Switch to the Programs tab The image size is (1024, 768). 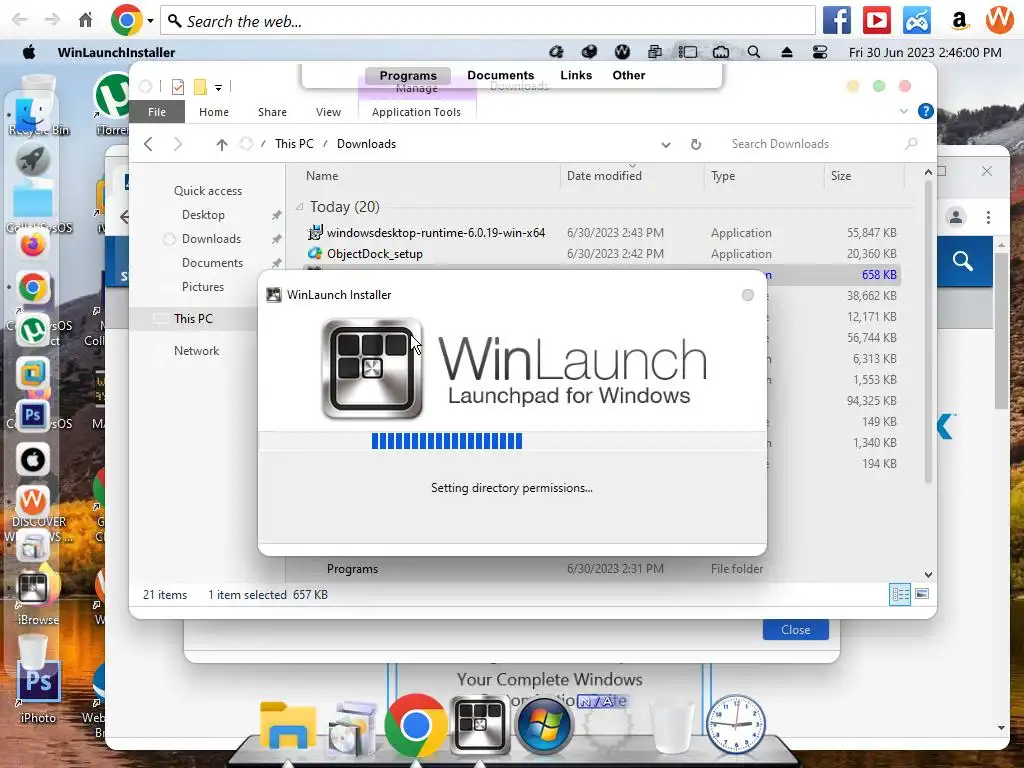408,76
